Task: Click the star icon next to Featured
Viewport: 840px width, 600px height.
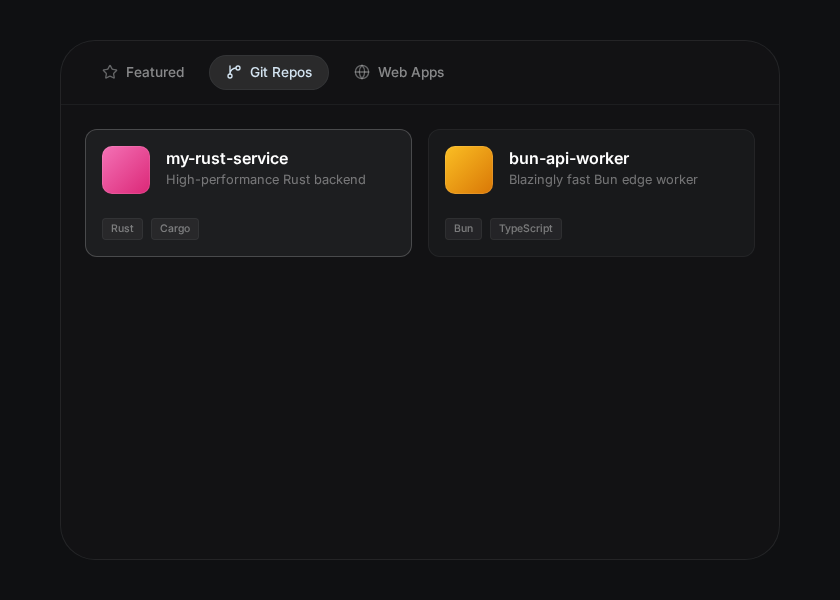Action: (x=109, y=72)
